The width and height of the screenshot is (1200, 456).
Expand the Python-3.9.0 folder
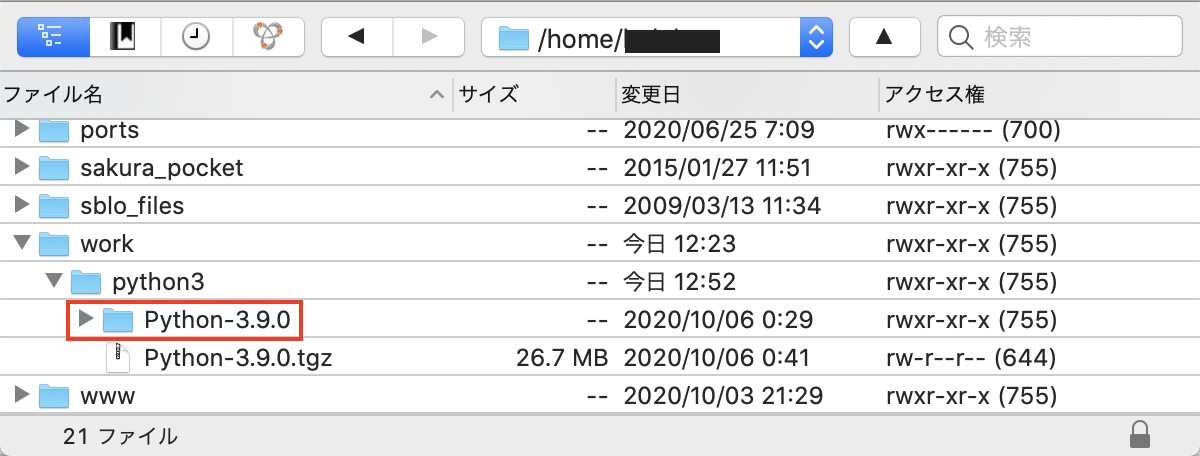tap(85, 319)
